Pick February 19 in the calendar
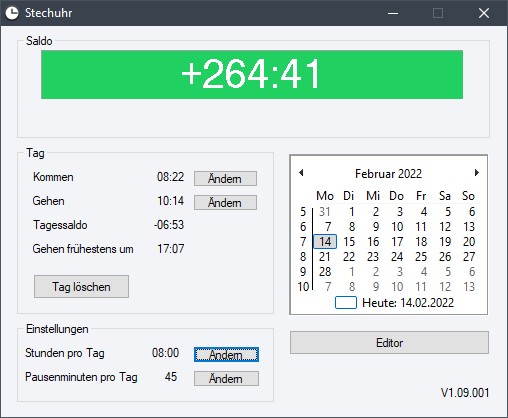The height and width of the screenshot is (418, 508). point(445,242)
